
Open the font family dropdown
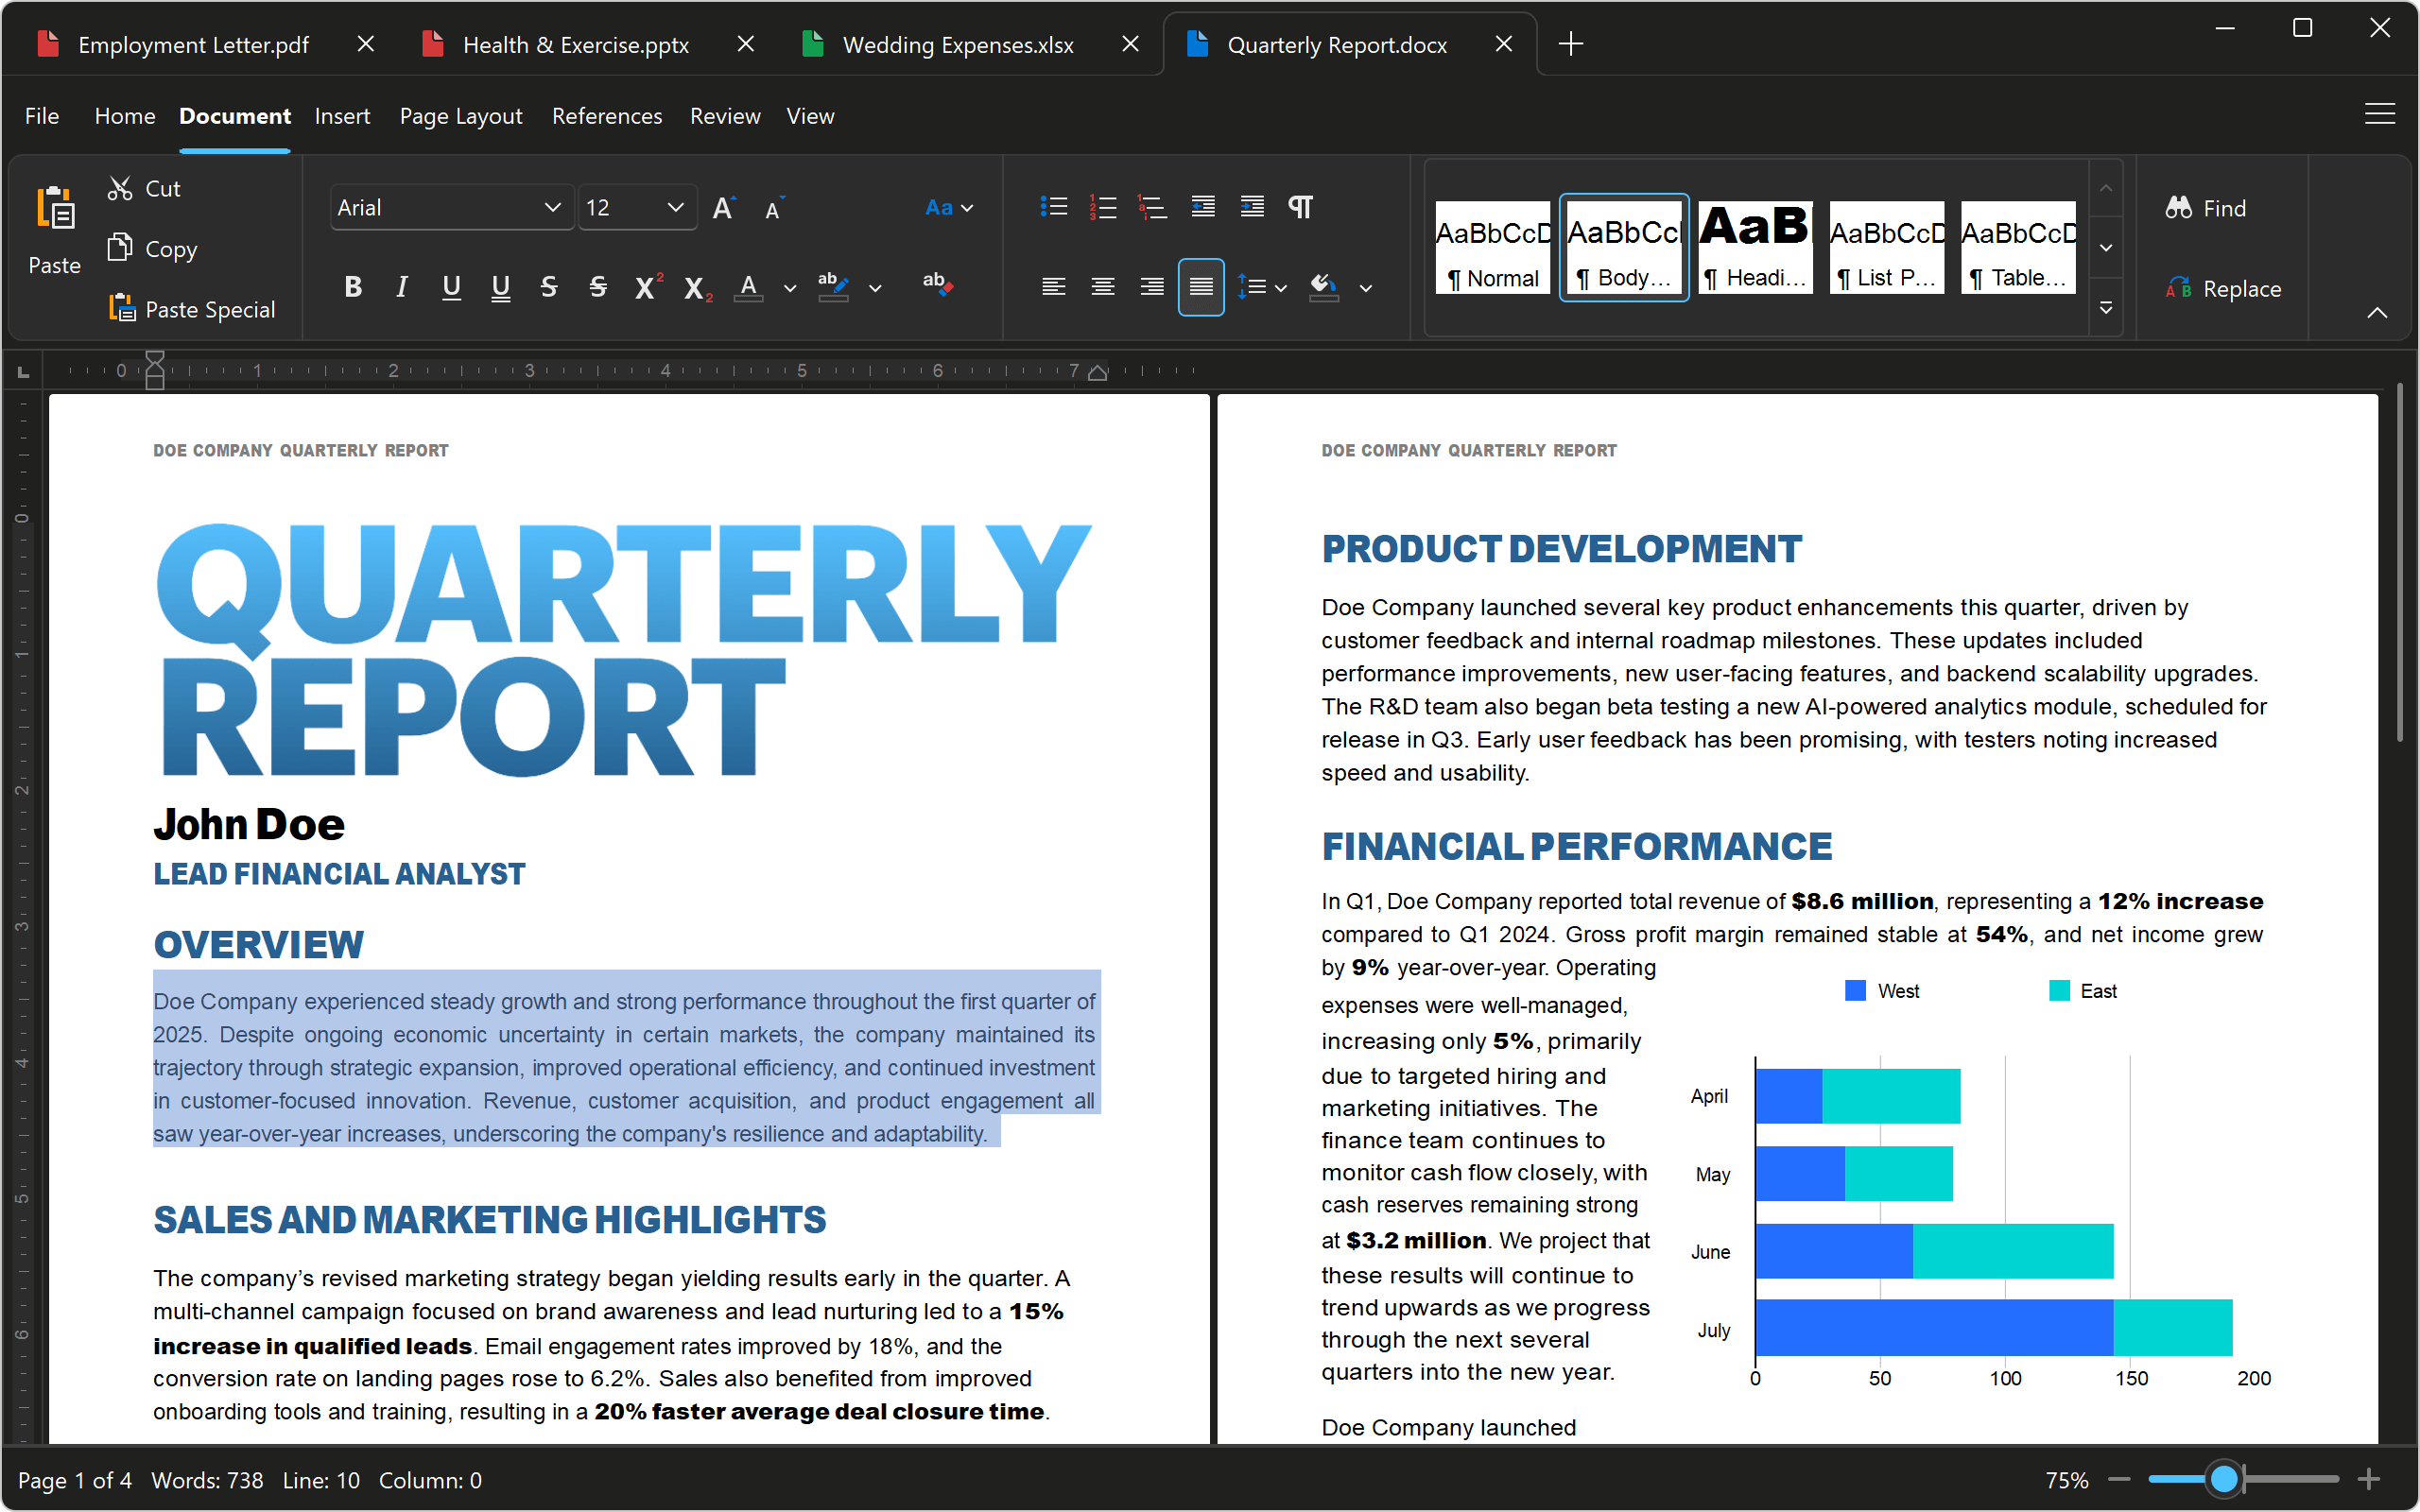(452, 207)
